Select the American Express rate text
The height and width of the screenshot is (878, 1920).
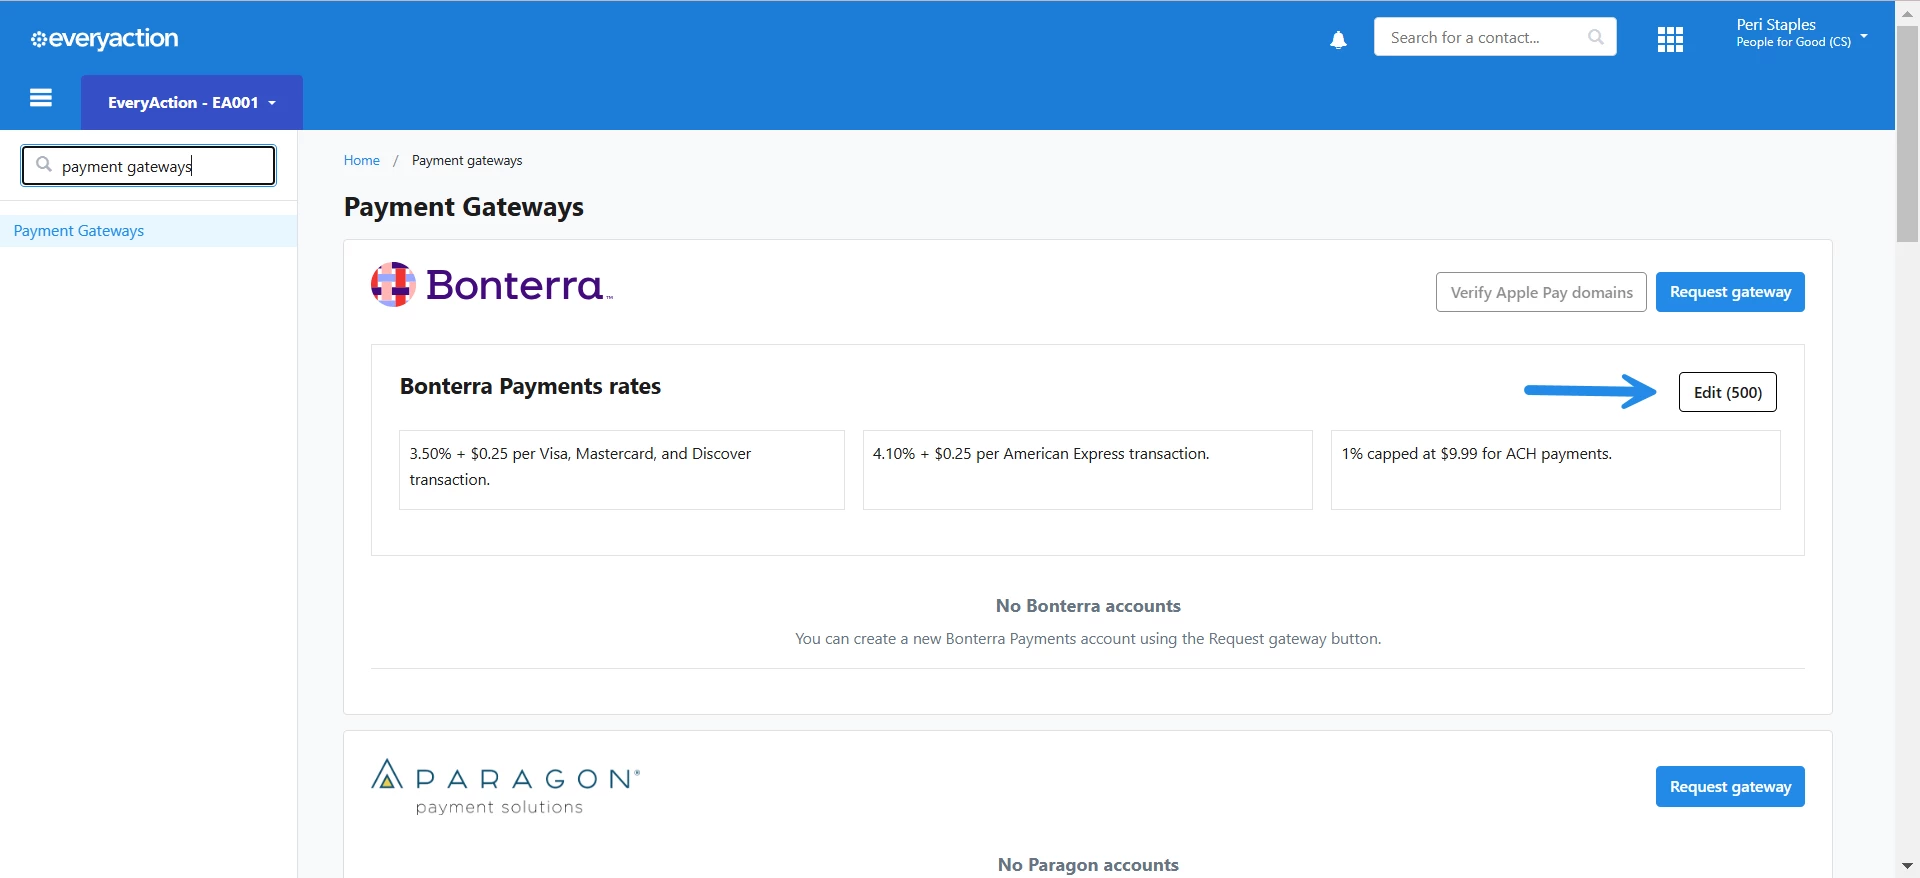1041,454
